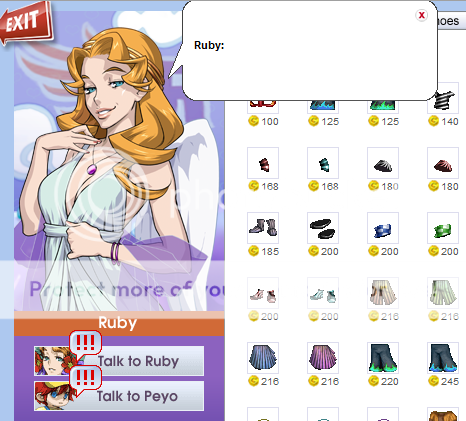466x421 pixels.
Task: Select the red glove item priced 168
Action: (x=263, y=163)
